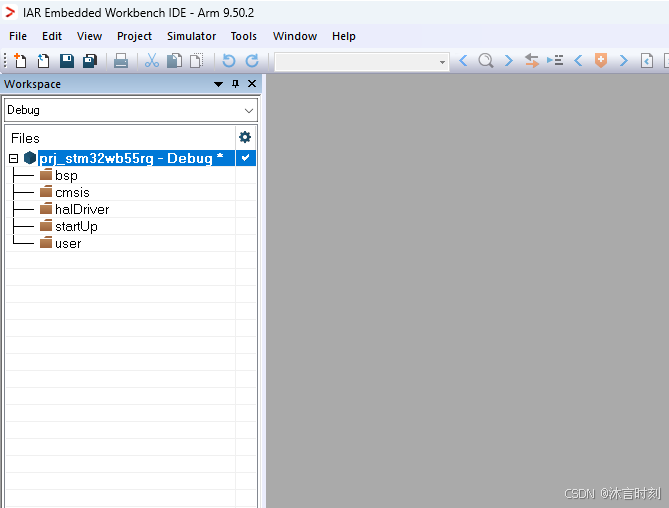
Task: Click the toolbar drag handle grip
Action: pos(5,61)
